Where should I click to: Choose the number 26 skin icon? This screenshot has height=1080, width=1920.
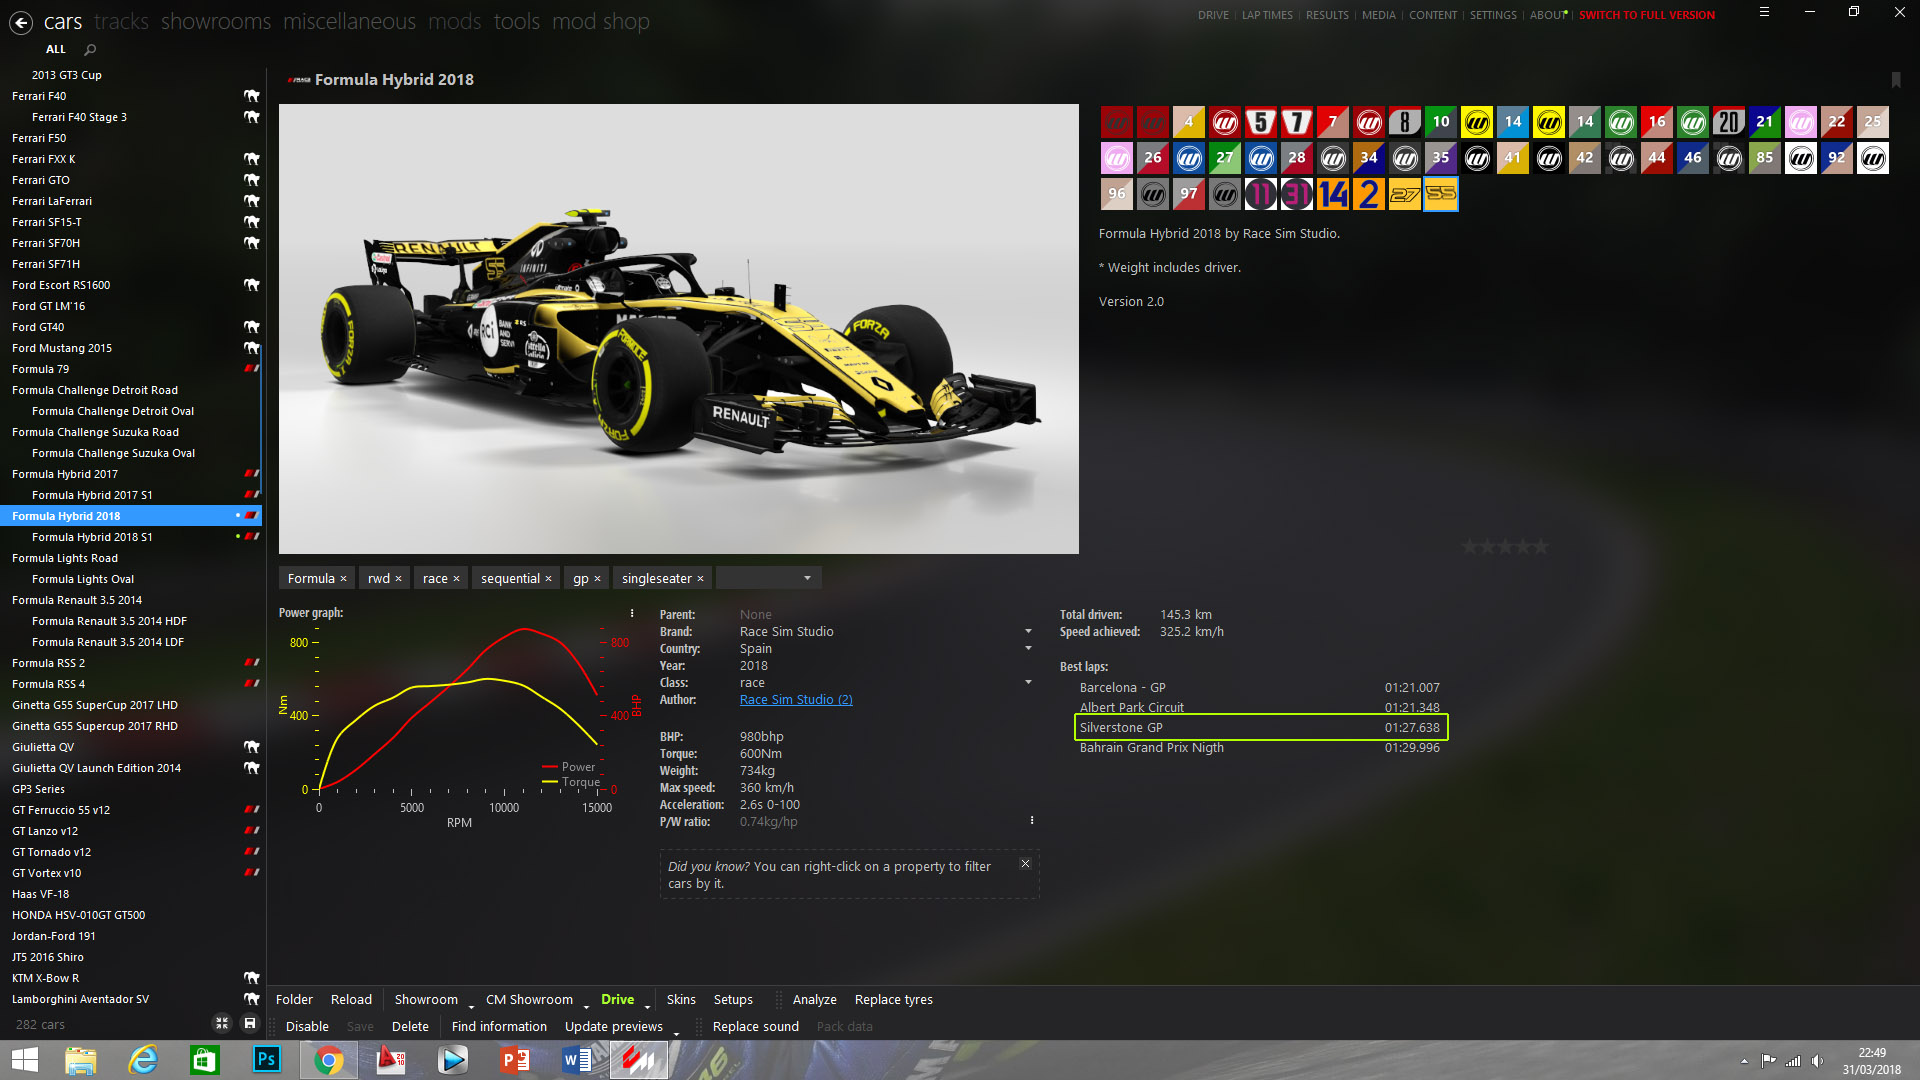coord(1153,158)
